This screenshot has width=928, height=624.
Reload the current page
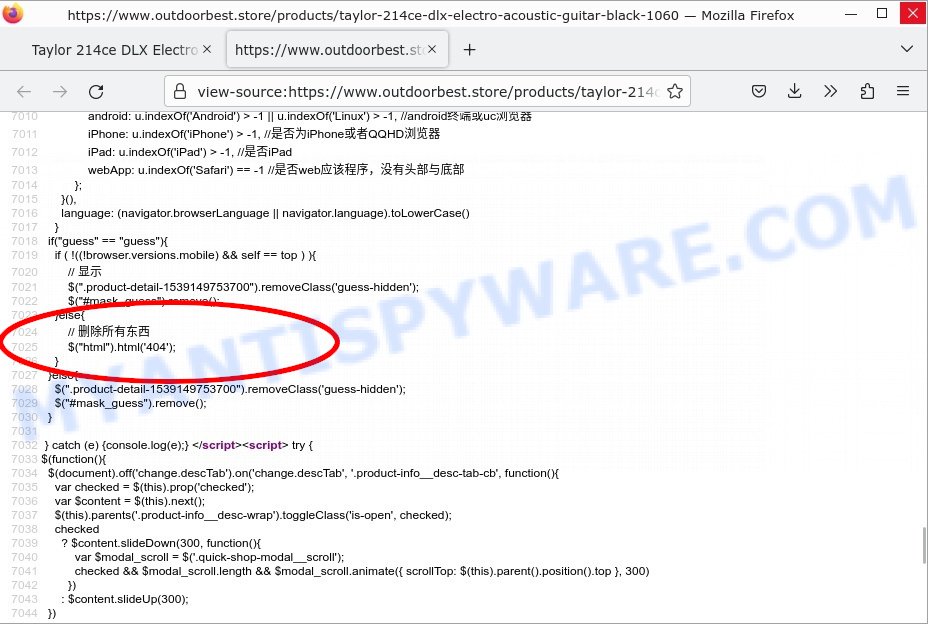(96, 91)
